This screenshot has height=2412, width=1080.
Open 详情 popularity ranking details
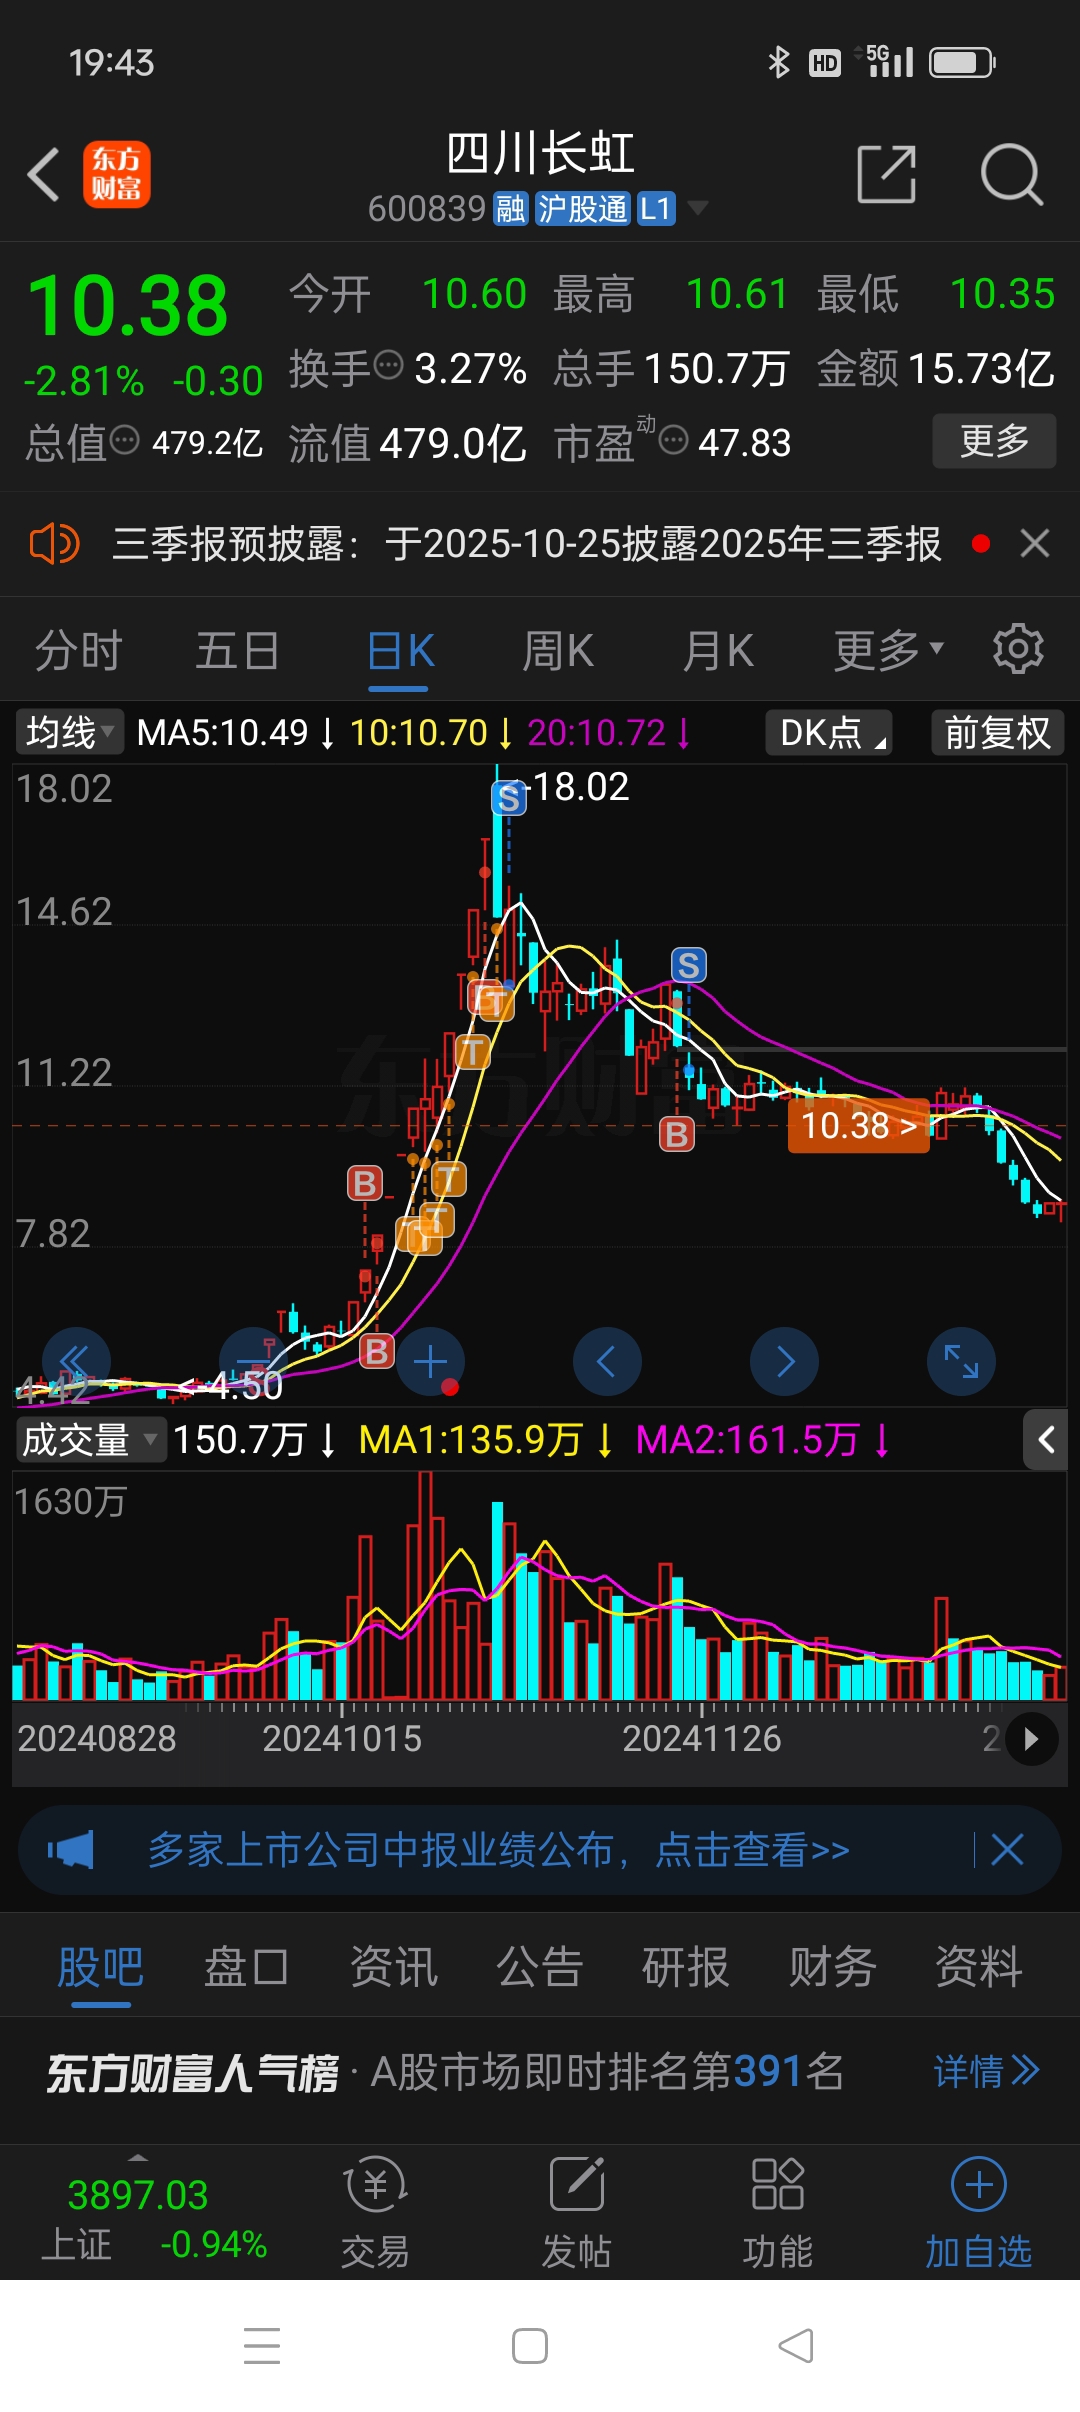click(987, 2071)
